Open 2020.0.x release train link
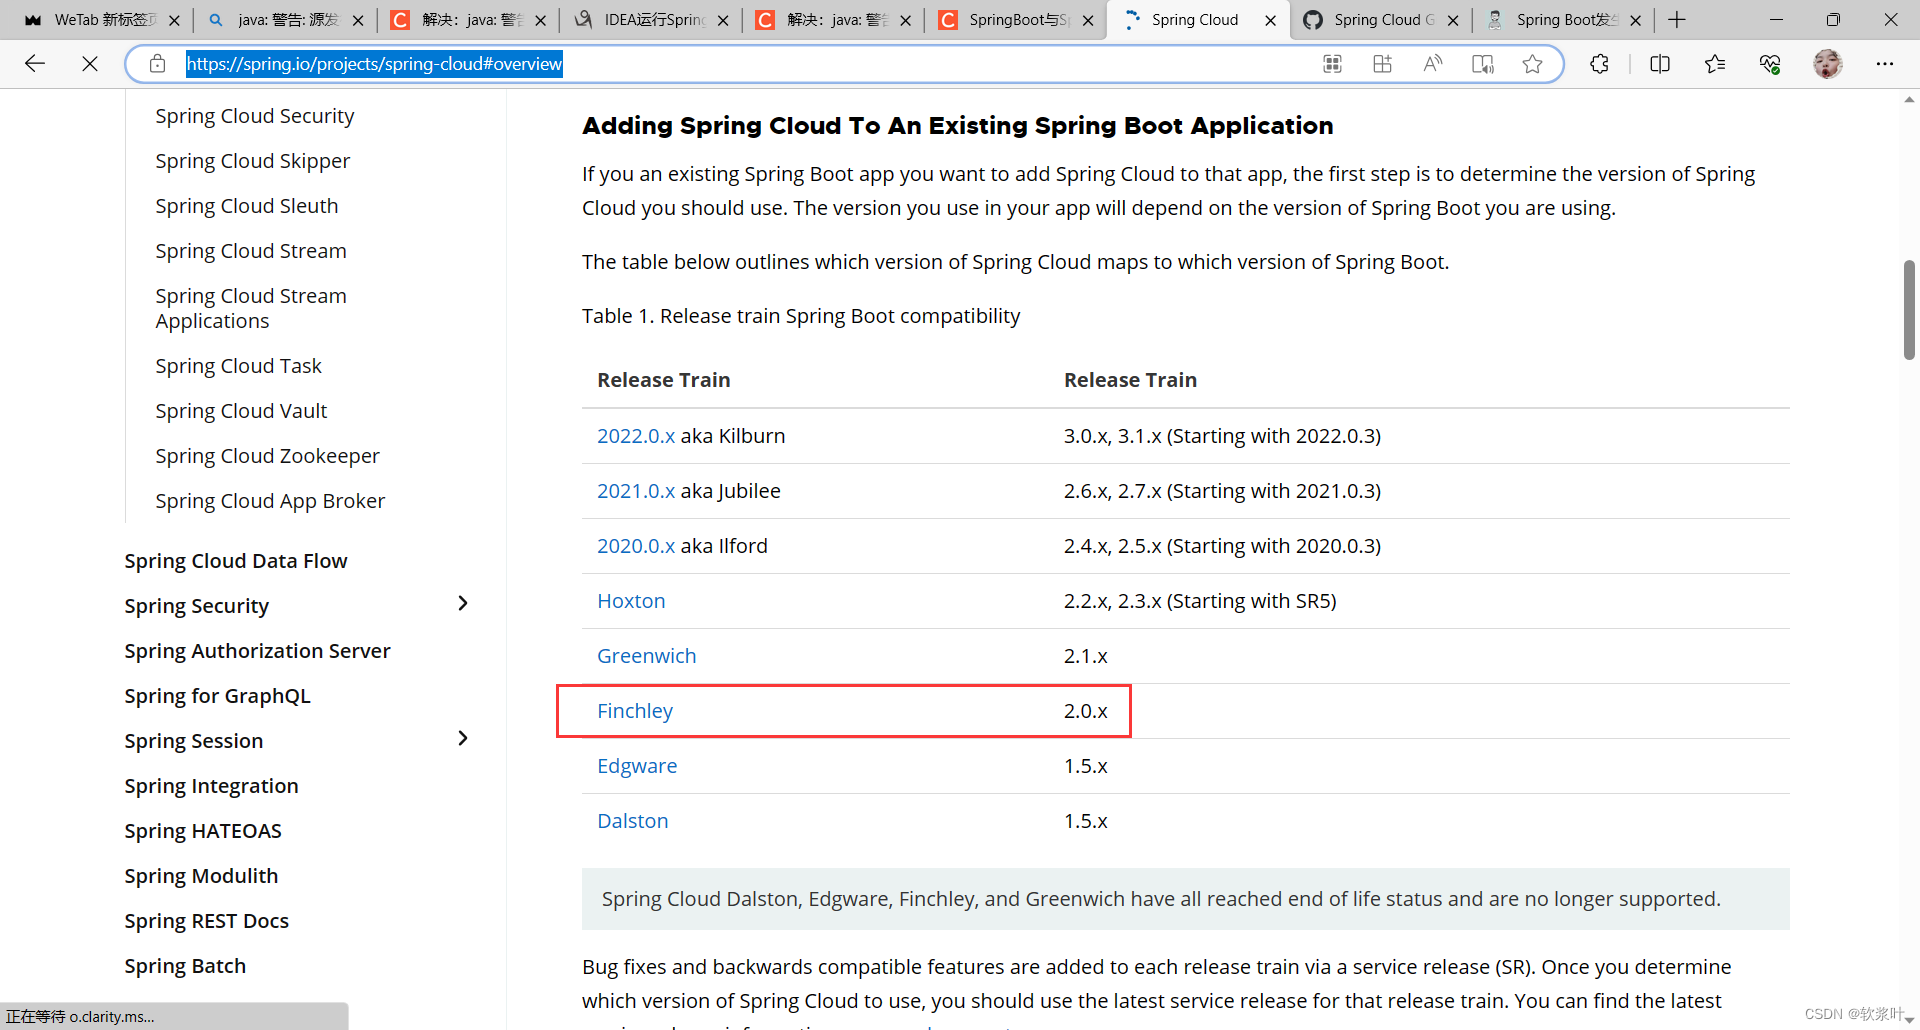The height and width of the screenshot is (1030, 1920). coord(636,546)
